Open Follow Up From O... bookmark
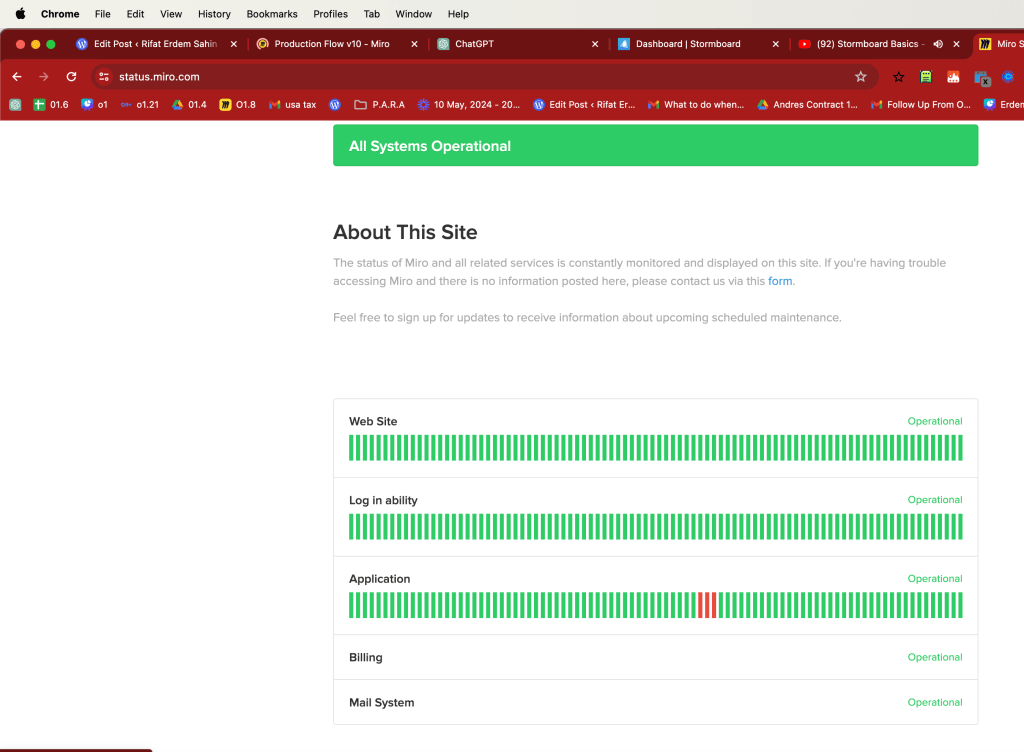 coord(921,104)
